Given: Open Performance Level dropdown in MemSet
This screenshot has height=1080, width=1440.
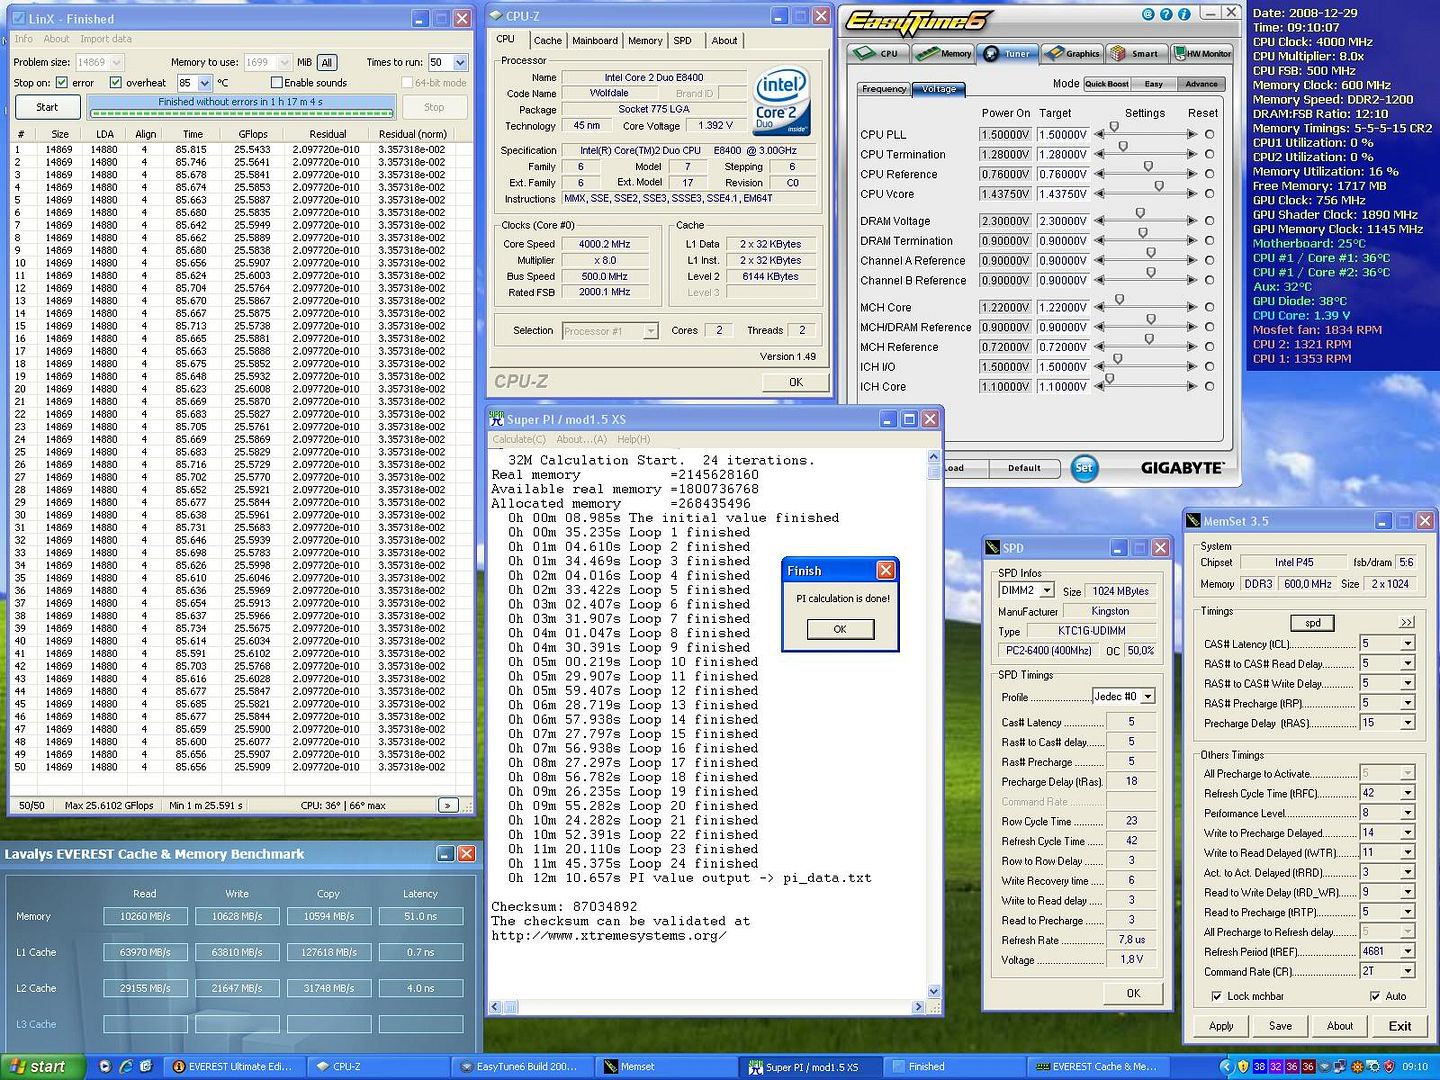Looking at the screenshot, I should tap(1408, 813).
